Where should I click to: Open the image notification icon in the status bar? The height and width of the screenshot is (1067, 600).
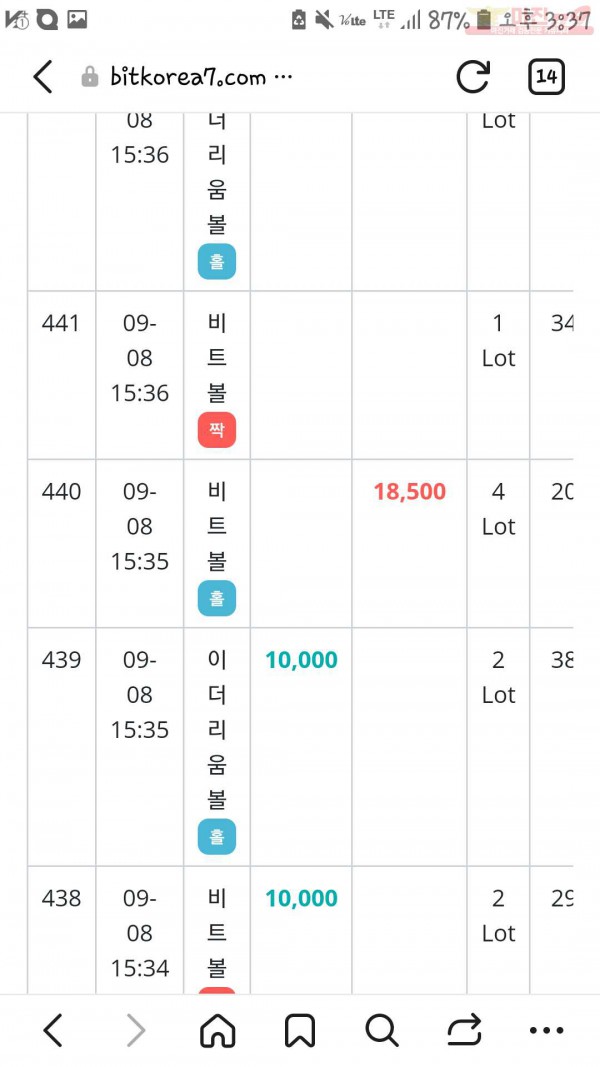coord(77,20)
